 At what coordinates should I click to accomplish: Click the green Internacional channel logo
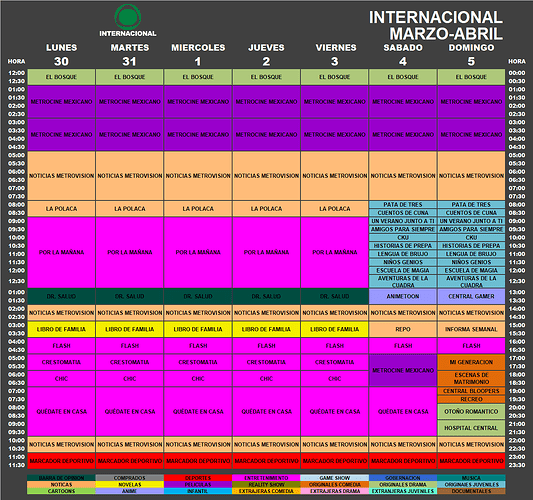[128, 17]
